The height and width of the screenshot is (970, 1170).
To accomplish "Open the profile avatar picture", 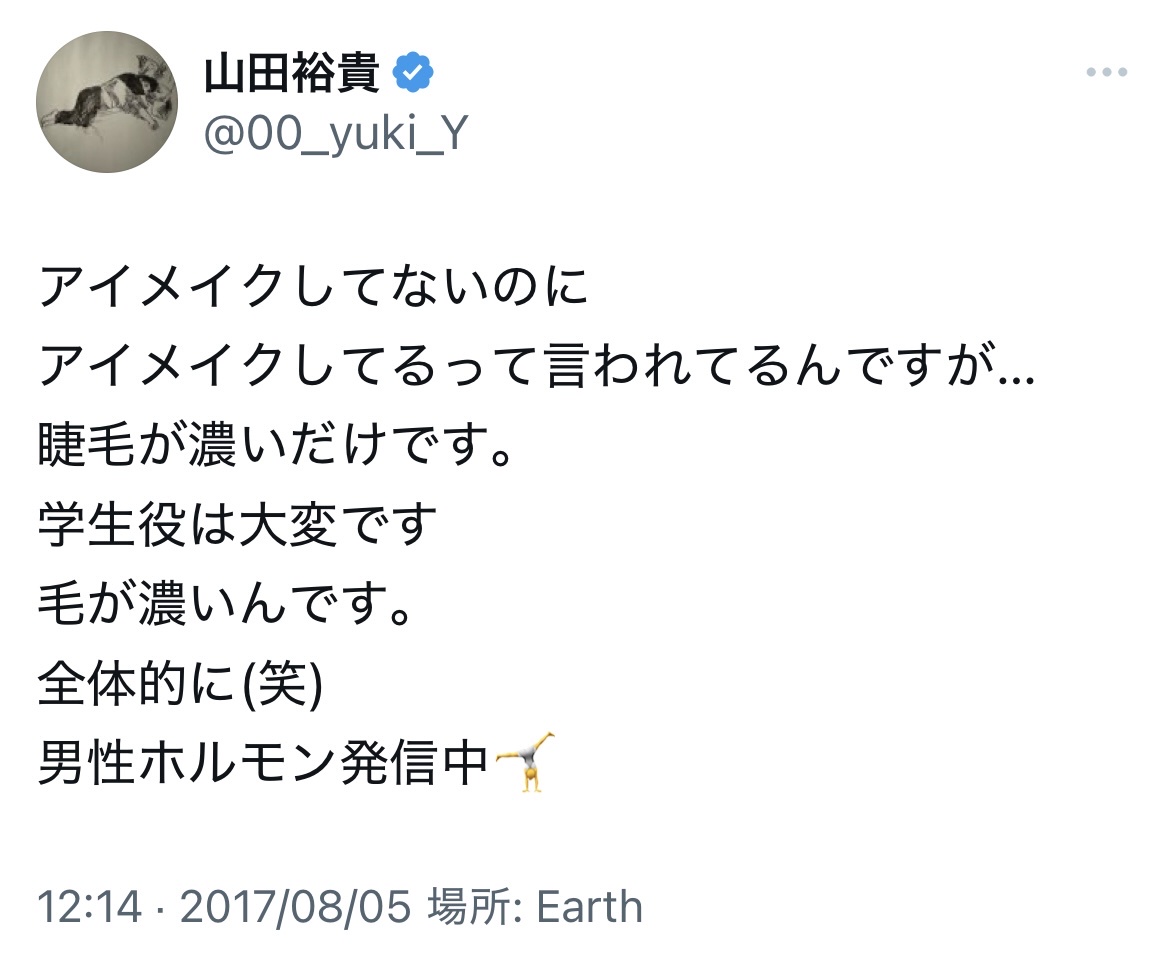I will pos(107,102).
